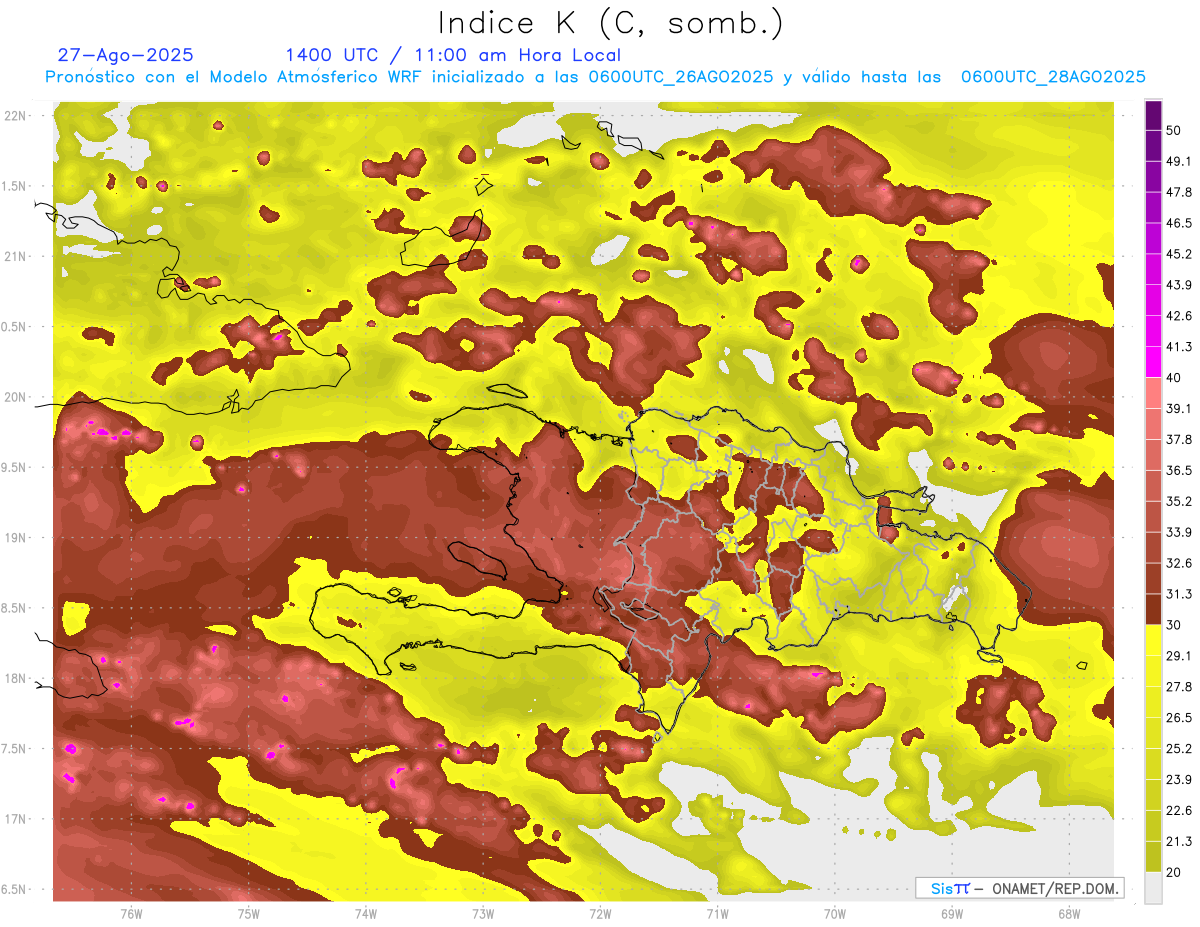Click the color bar label "27.8"

pyautogui.click(x=1178, y=687)
